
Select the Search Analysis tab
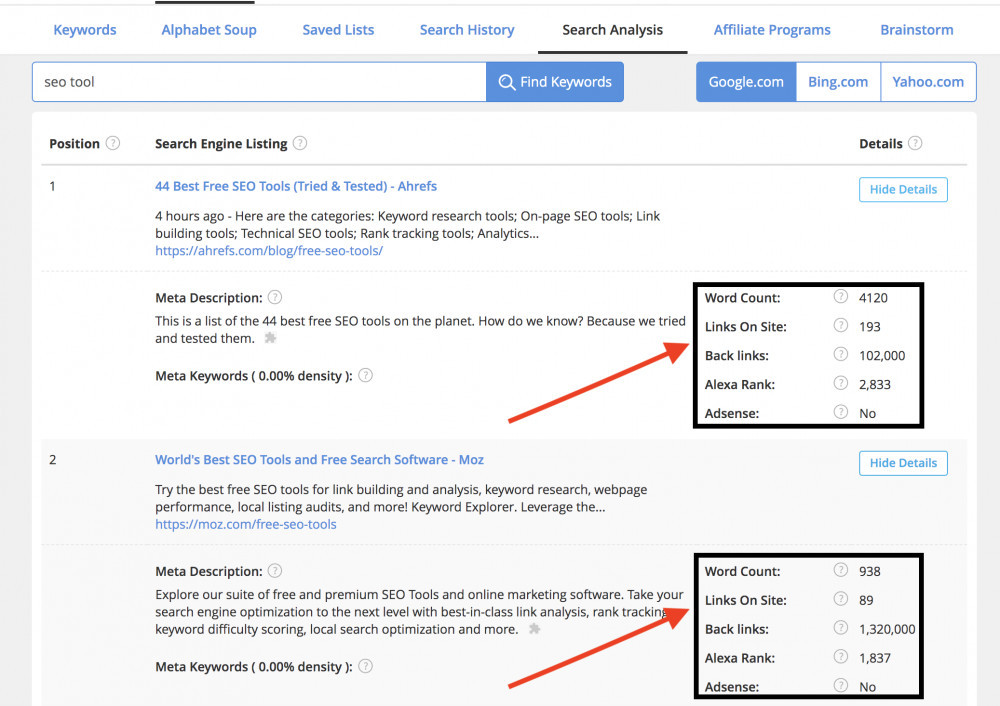tap(612, 30)
